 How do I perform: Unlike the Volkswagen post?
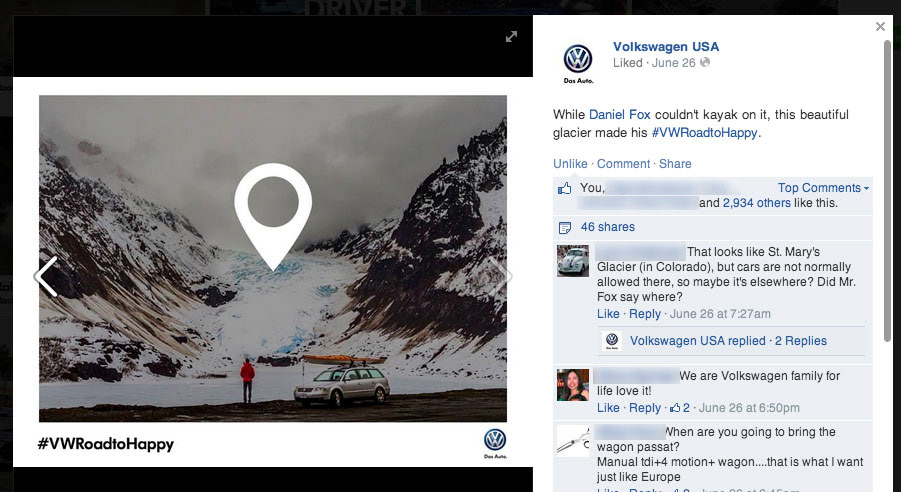[x=570, y=164]
